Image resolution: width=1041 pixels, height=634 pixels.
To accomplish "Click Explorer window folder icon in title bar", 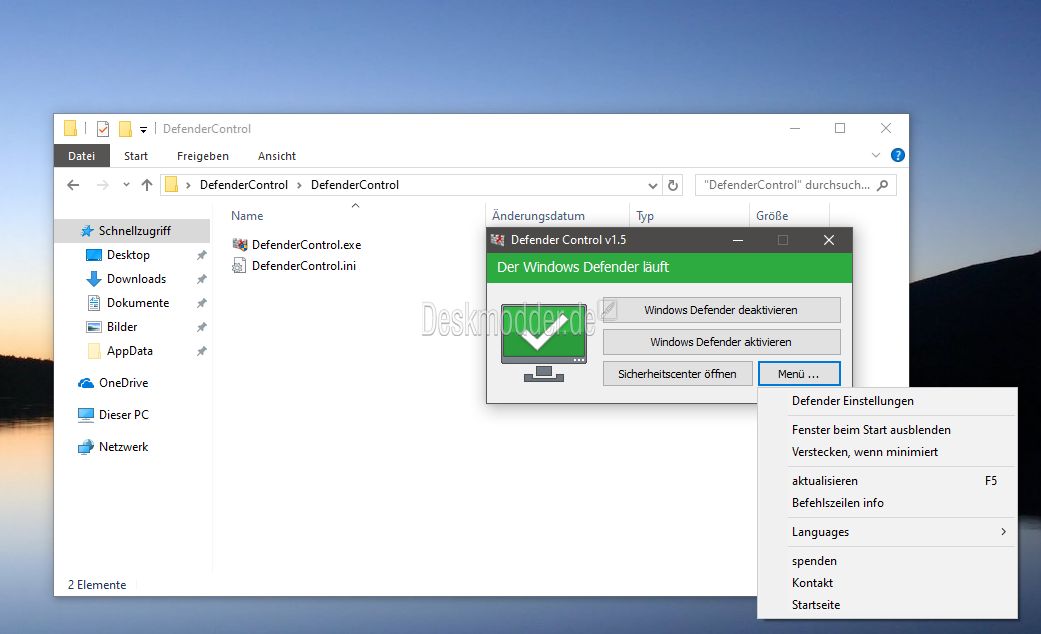I will pos(70,128).
